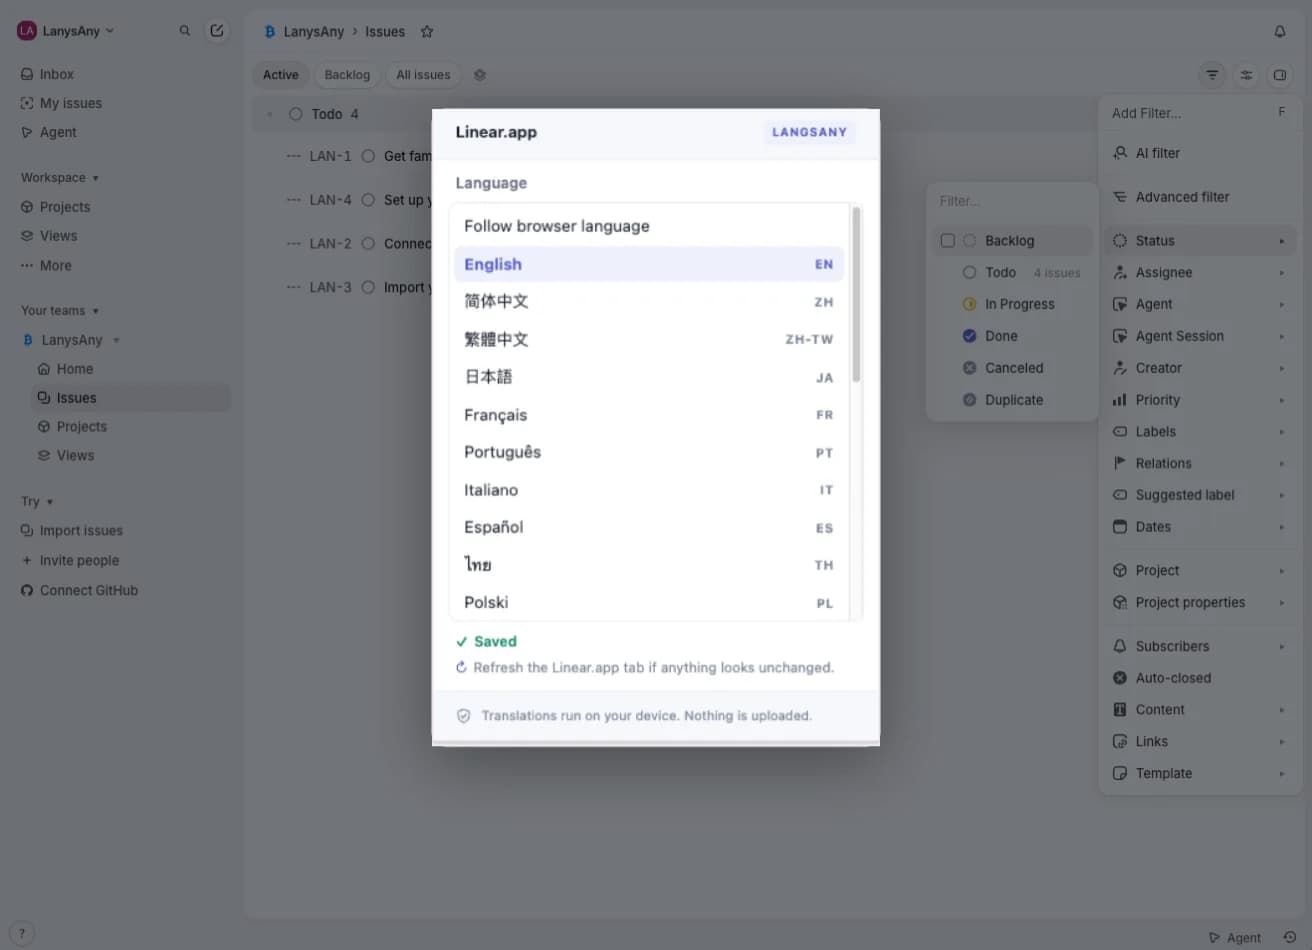Click the status Filter input field
1312x950 pixels.
[x=1012, y=201]
